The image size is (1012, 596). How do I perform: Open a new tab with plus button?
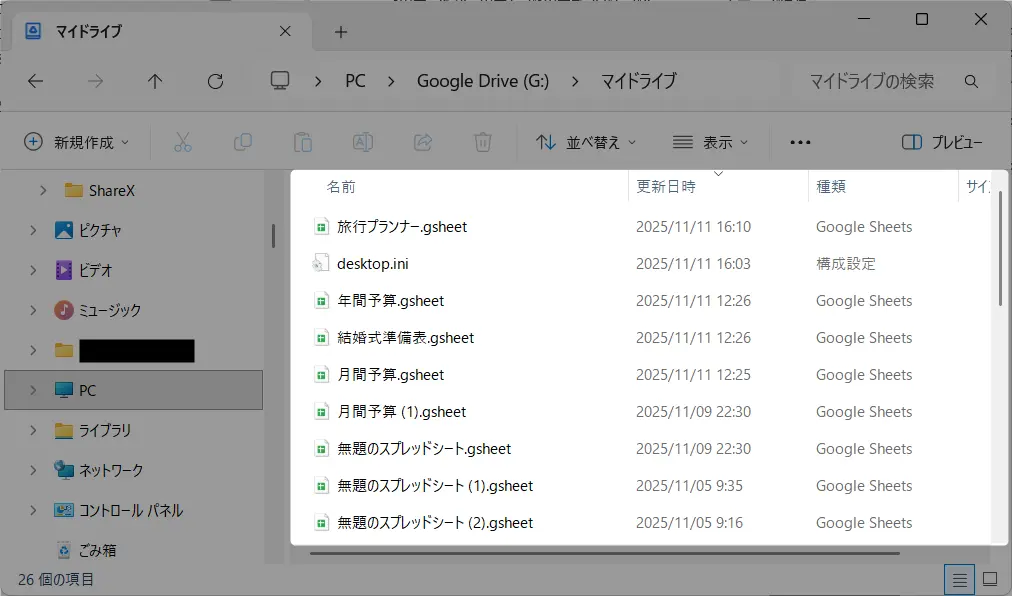tap(340, 32)
